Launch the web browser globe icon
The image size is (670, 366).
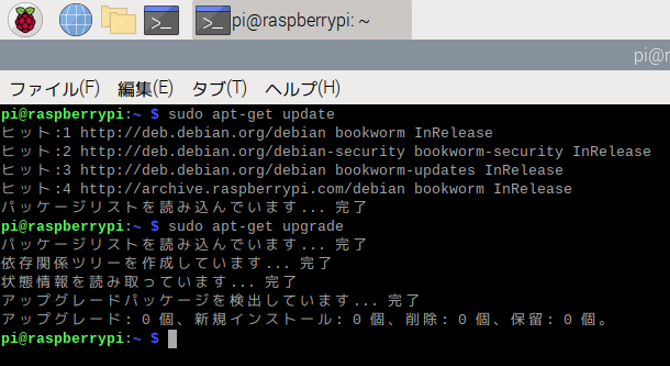75,20
